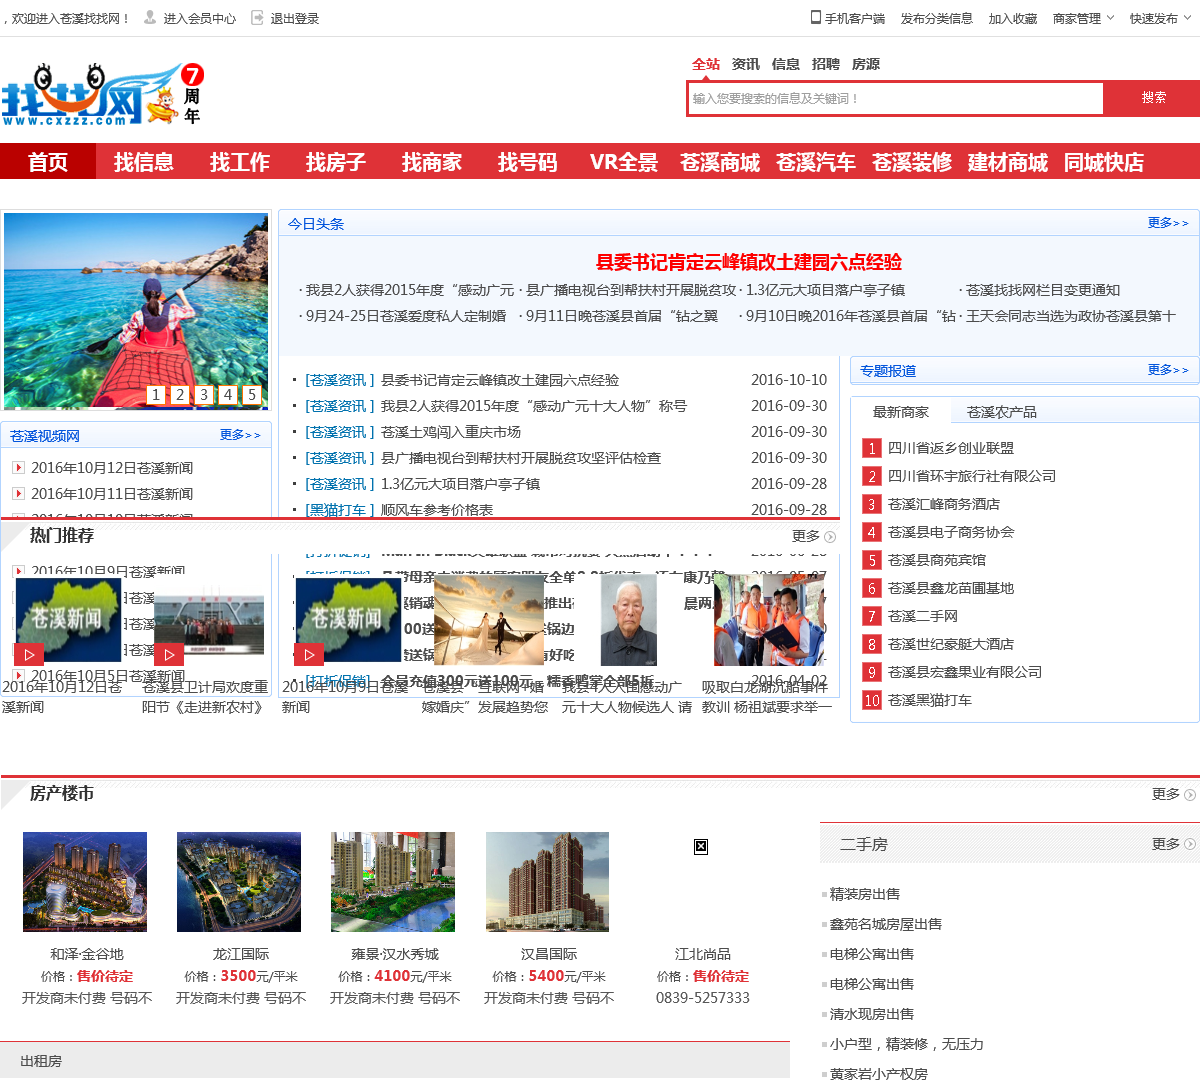Open news 1.3亿元大项目落户亭子镇
1200x1091 pixels.
tap(460, 484)
